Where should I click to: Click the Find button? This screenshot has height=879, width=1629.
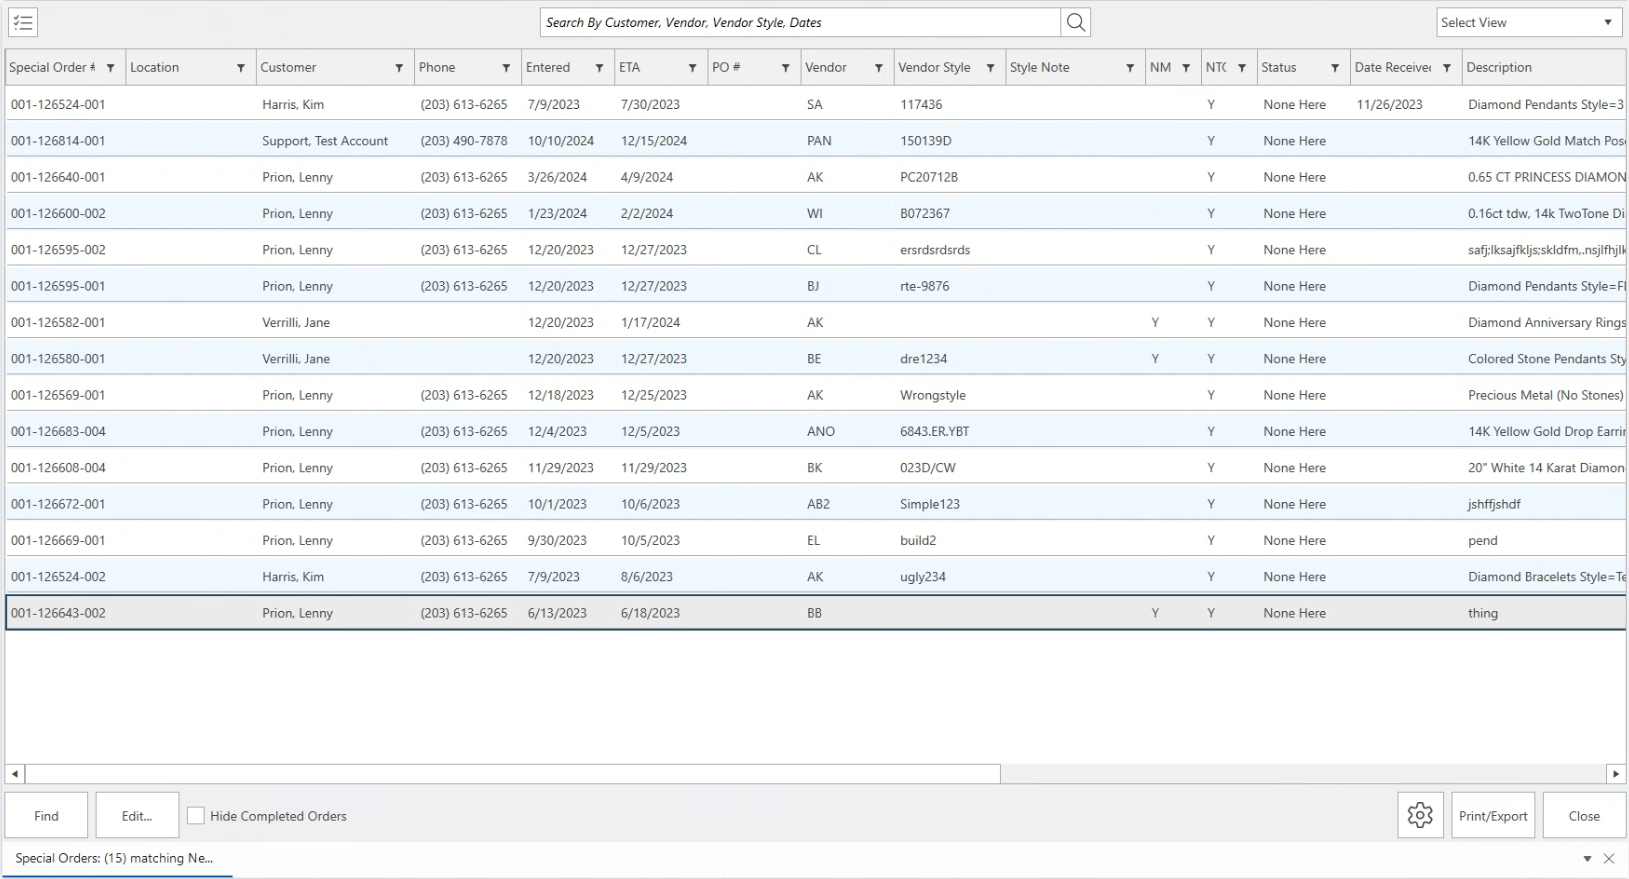(46, 816)
